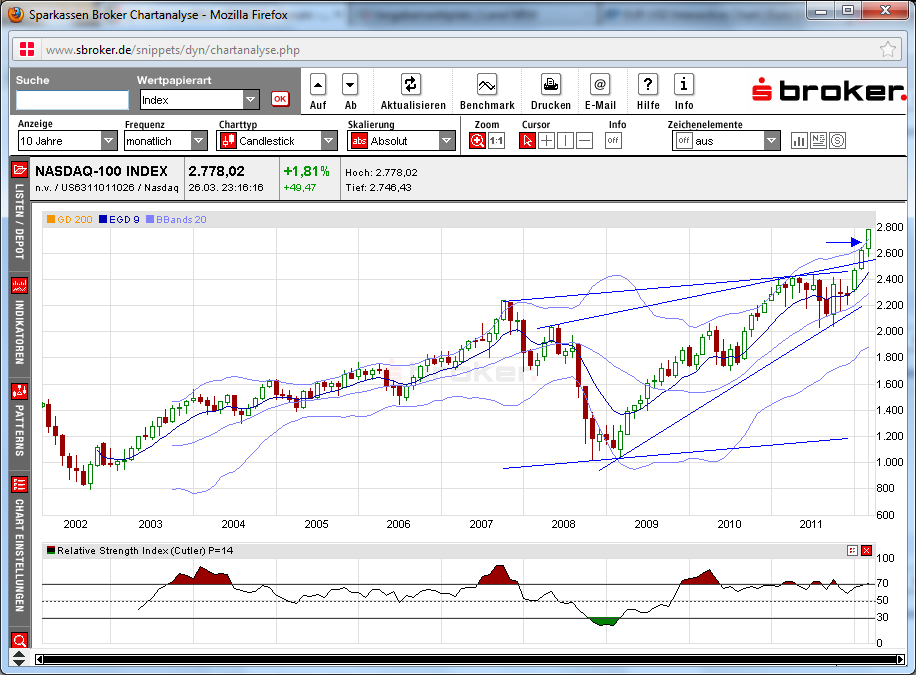Toggle the Info off switch
Screen dimensions: 916x675
[x=613, y=141]
